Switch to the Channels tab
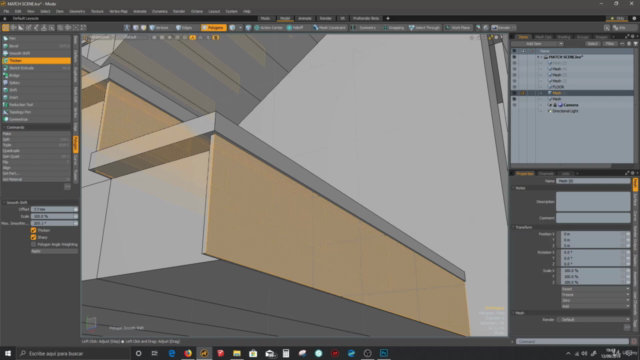Image resolution: width=640 pixels, height=360 pixels. click(x=546, y=173)
